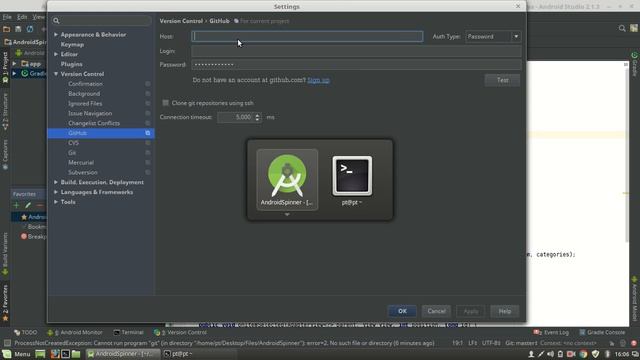Viewport: 640px width, 360px height.
Task: Expand Build, Execution, Deployment node
Action: (x=56, y=182)
